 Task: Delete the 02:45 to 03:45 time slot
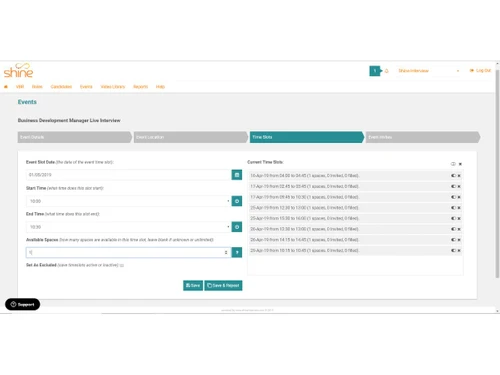point(459,186)
